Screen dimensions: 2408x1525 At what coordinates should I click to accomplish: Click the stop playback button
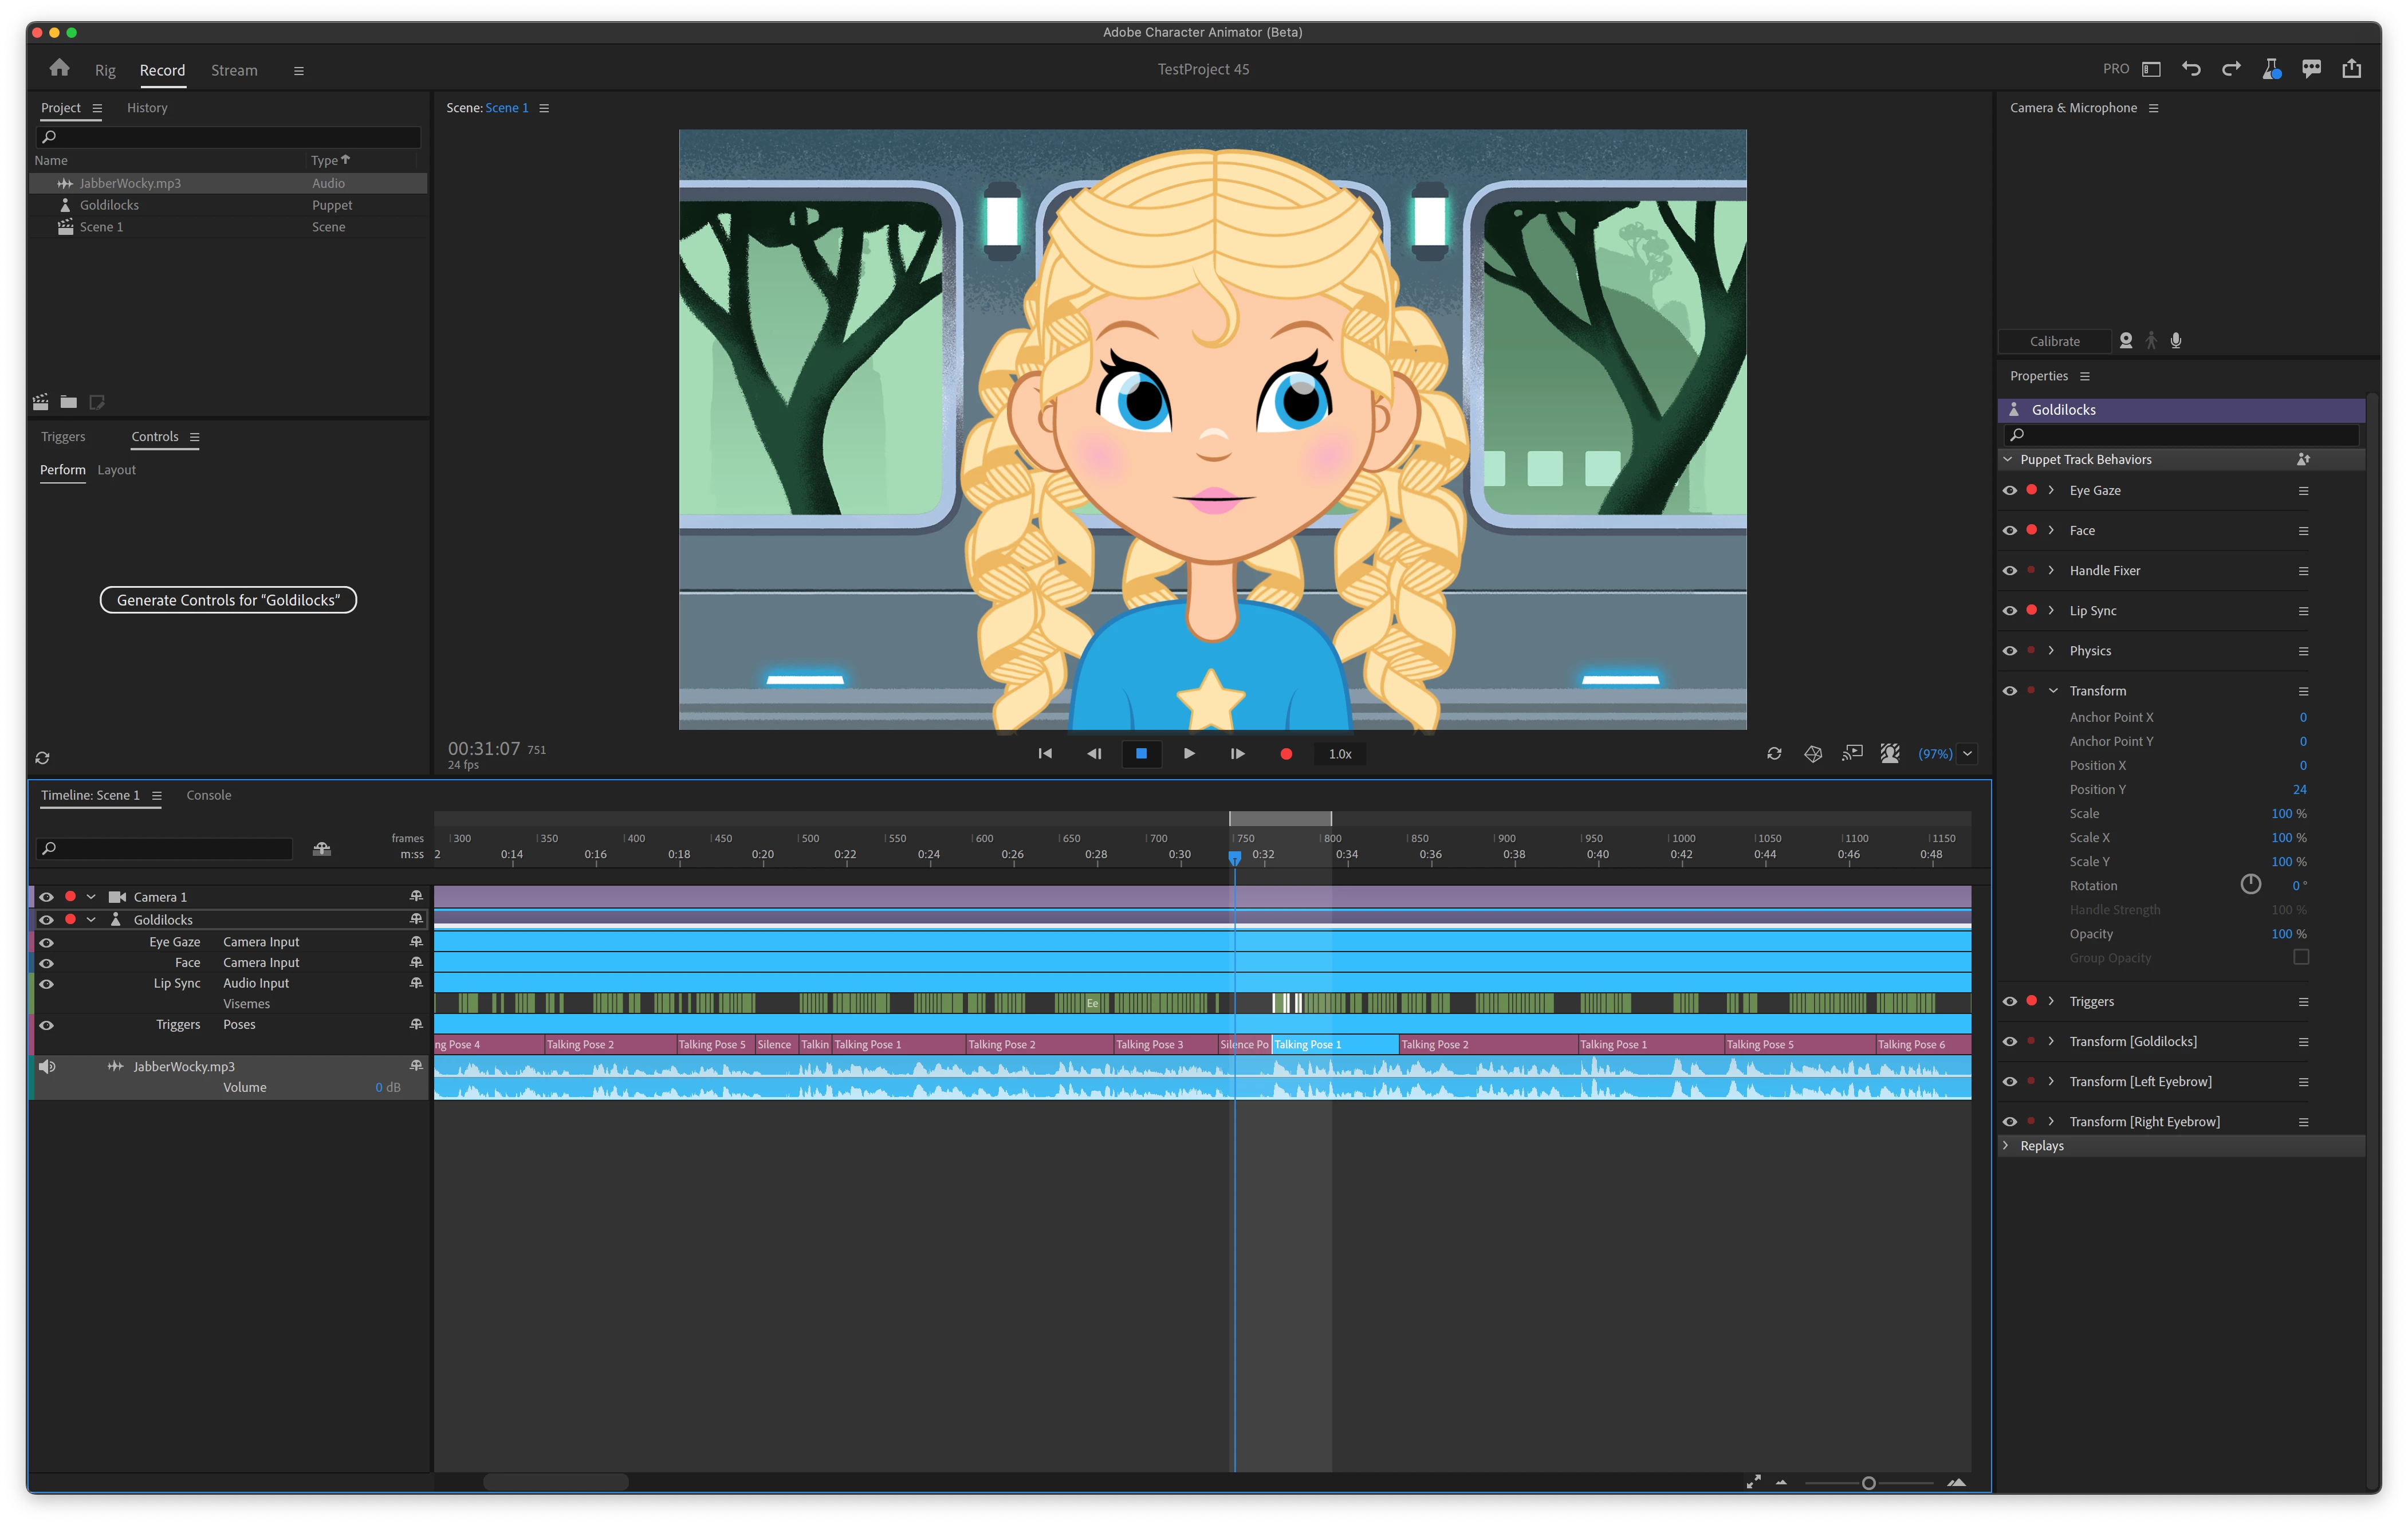(x=1141, y=754)
